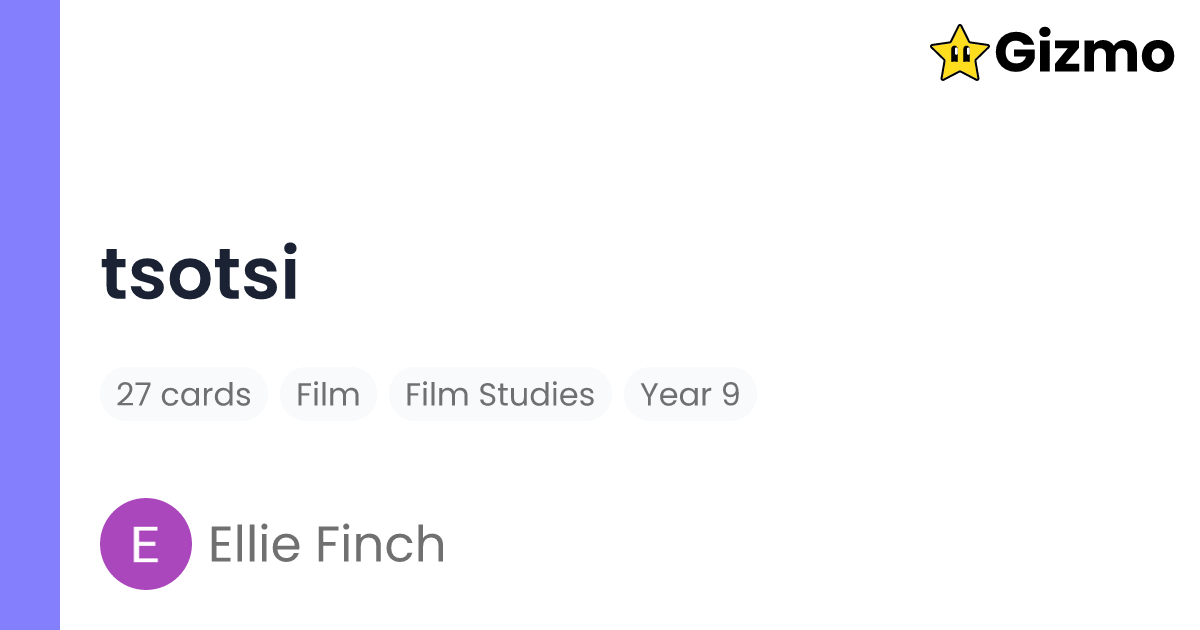The width and height of the screenshot is (1200, 630).
Task: Open the Gizmo wordmark logo
Action: (x=1085, y=53)
